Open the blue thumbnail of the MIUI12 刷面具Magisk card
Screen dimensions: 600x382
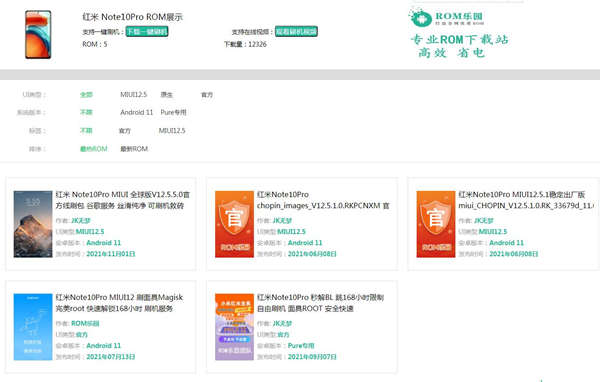pyautogui.click(x=33, y=327)
